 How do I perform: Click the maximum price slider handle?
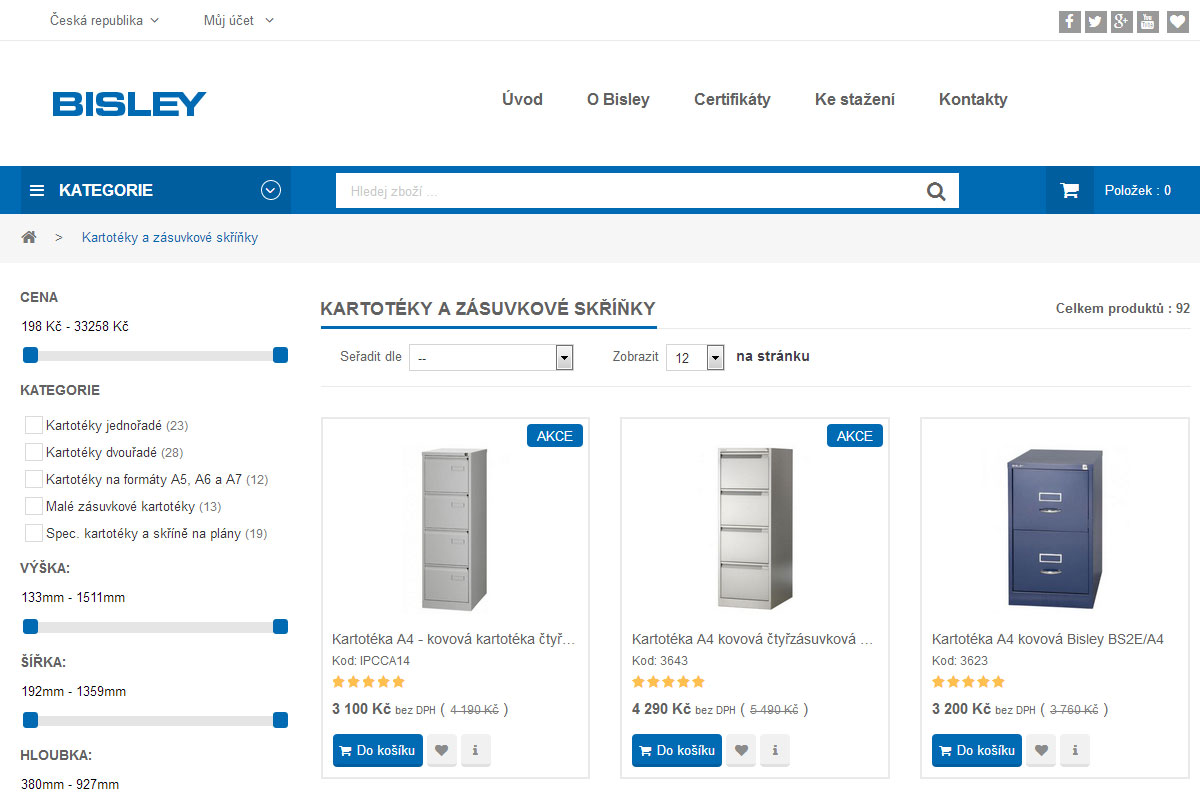pos(280,355)
